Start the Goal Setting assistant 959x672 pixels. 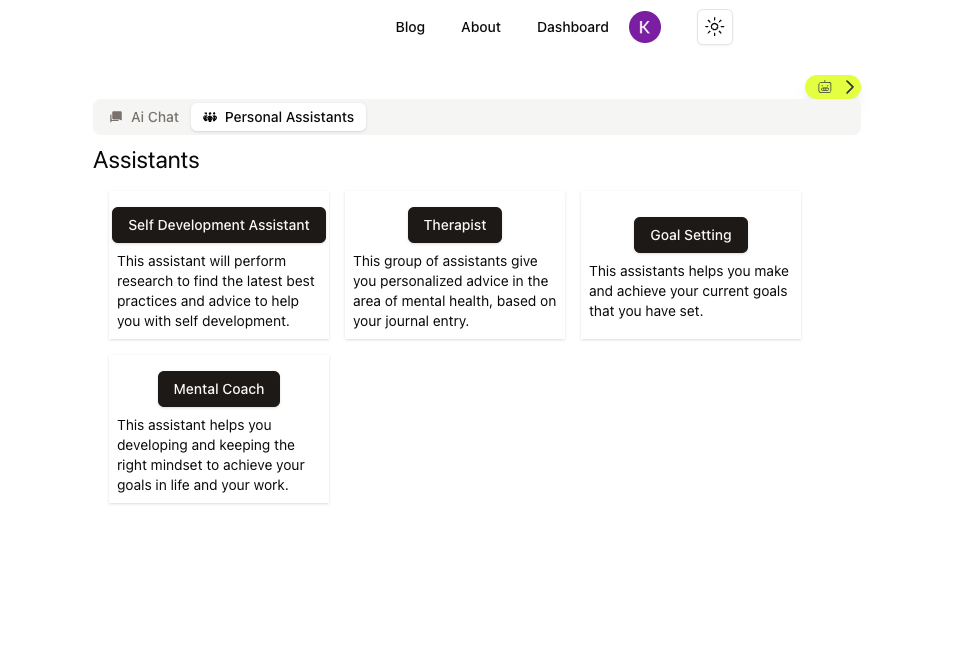pos(691,235)
